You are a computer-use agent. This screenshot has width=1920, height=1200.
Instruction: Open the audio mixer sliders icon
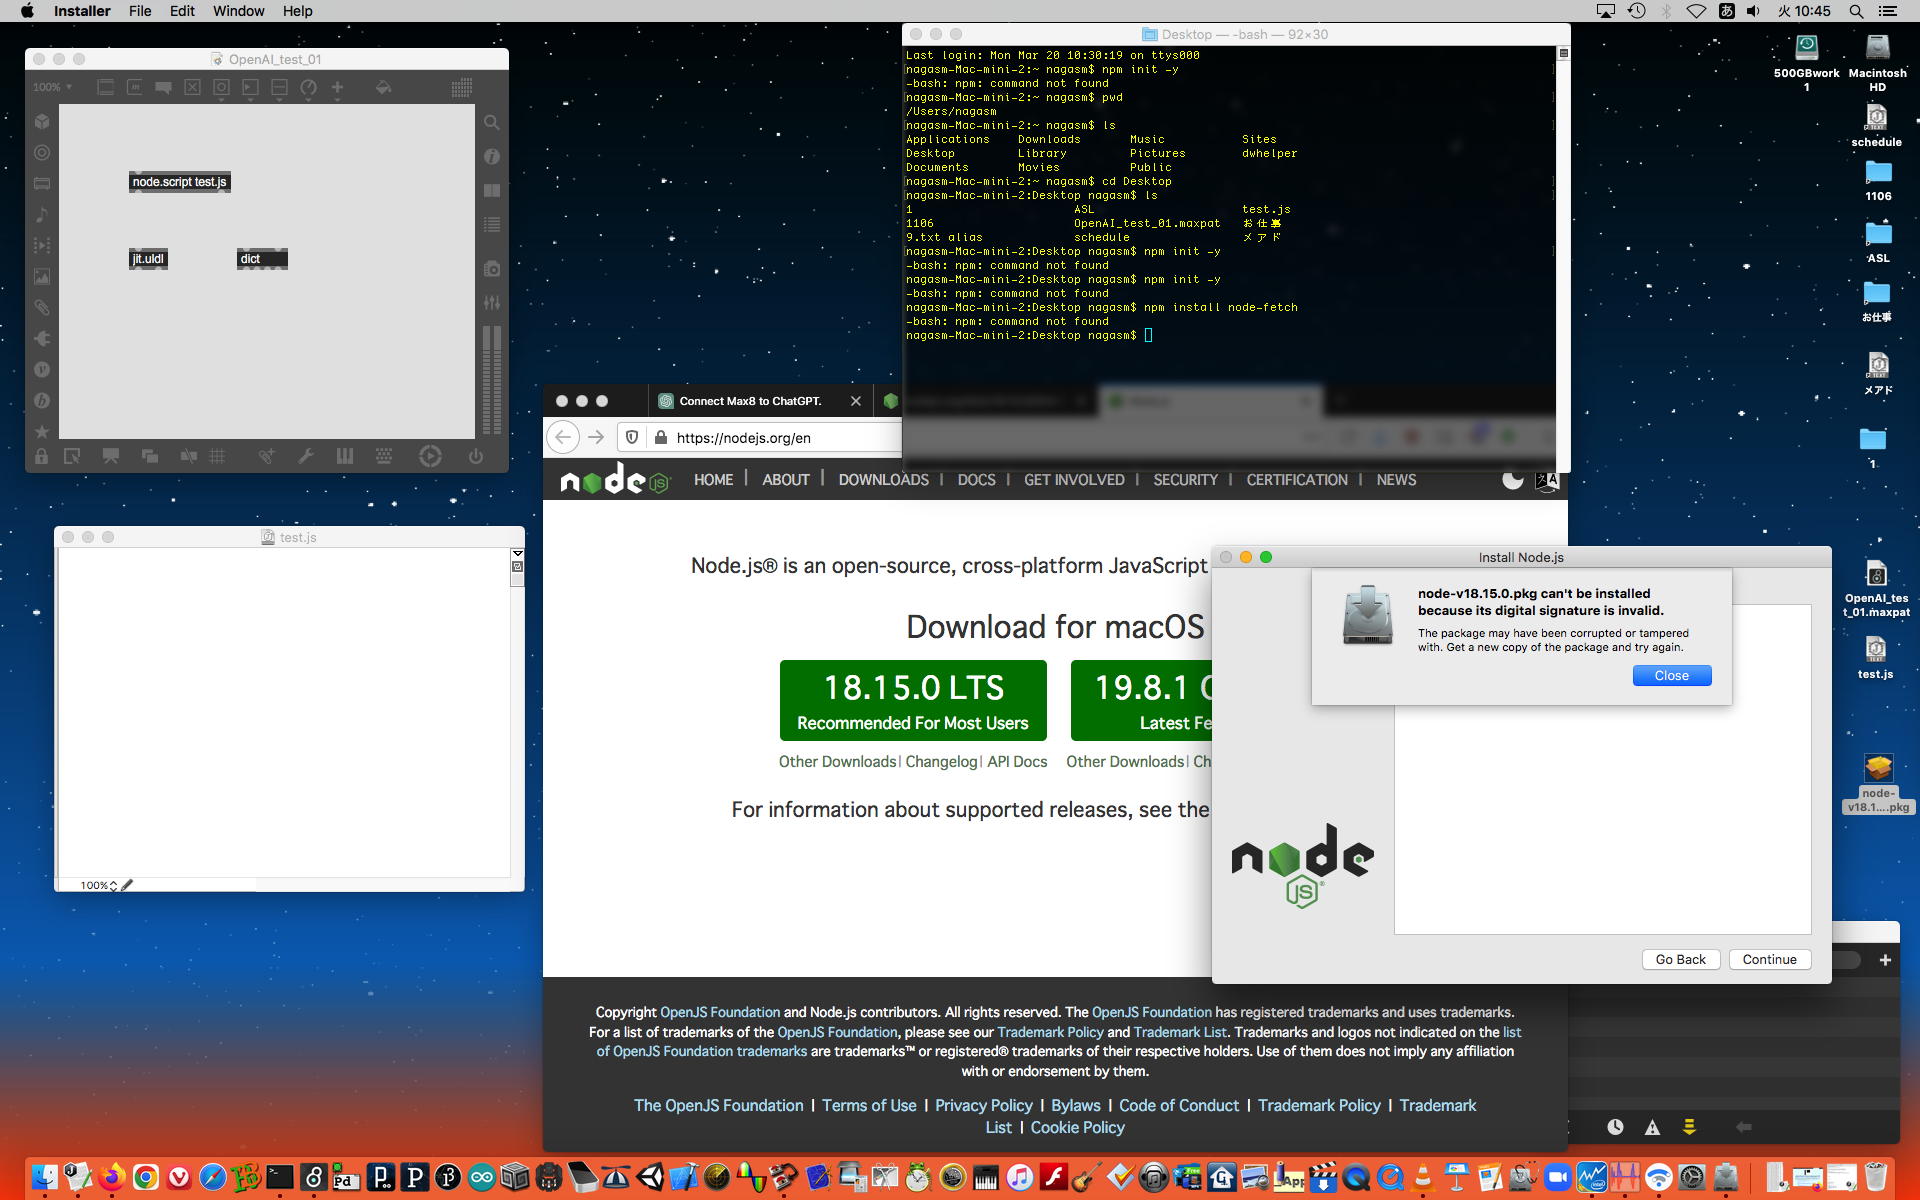pos(492,302)
